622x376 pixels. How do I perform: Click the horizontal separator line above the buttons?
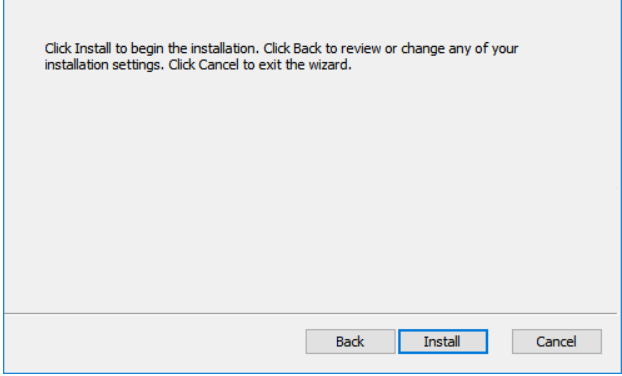click(x=310, y=313)
